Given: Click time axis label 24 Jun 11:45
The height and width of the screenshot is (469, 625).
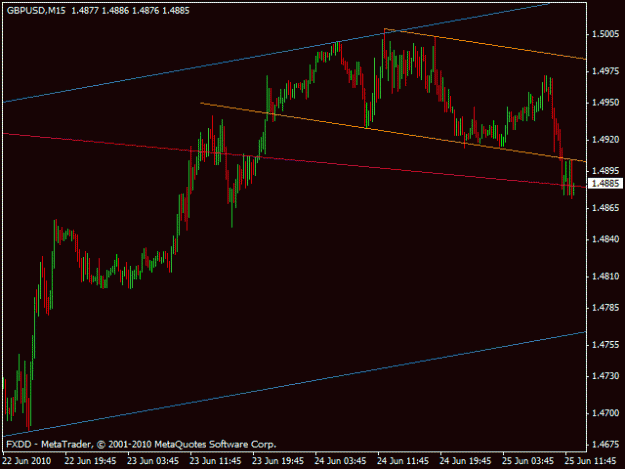Looking at the screenshot, I should (403, 461).
